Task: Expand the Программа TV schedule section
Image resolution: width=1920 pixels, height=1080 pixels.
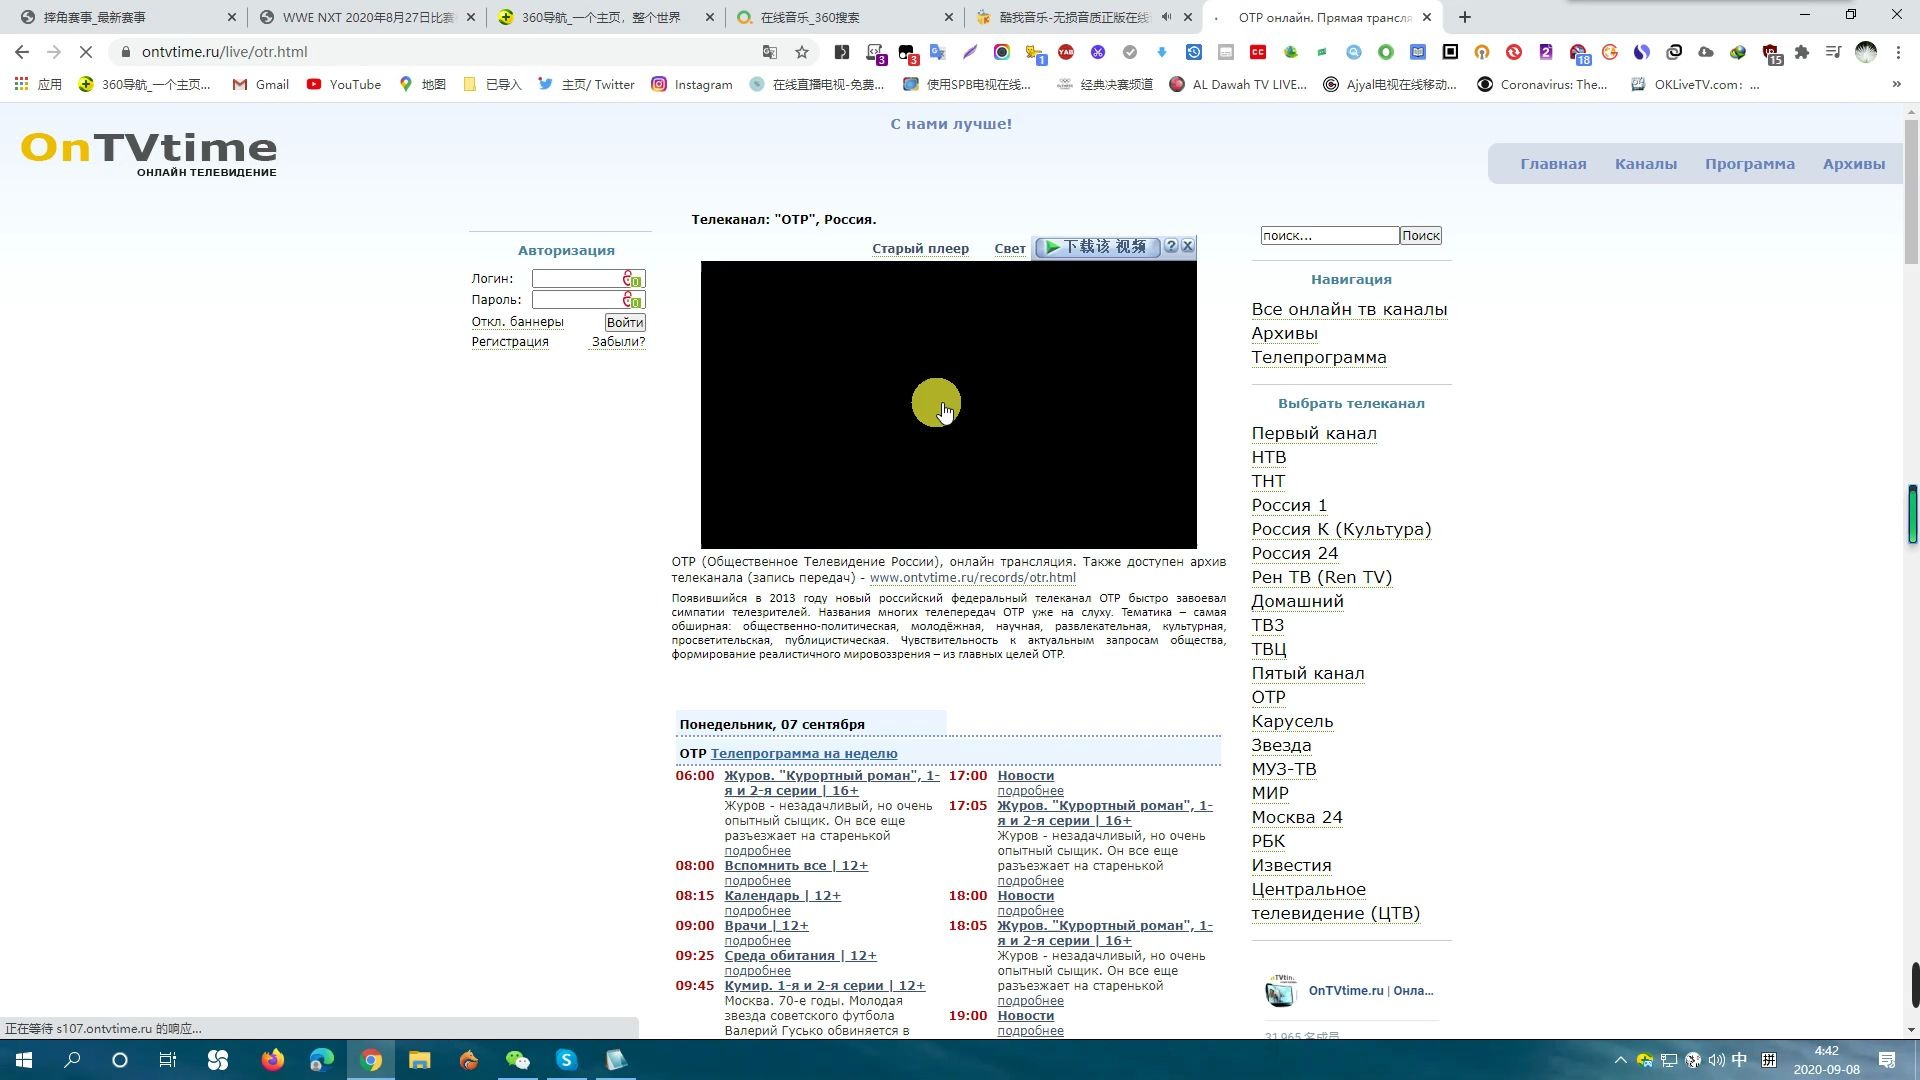Action: [x=1751, y=162]
